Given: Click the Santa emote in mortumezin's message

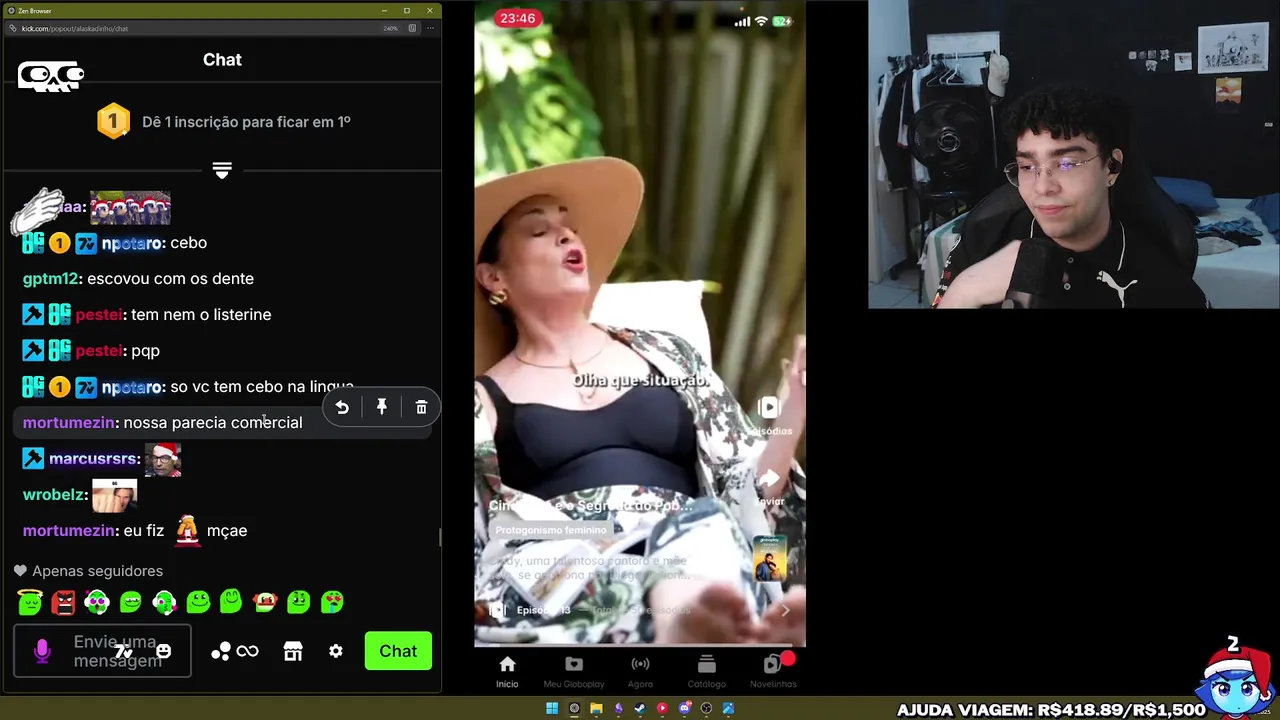Looking at the screenshot, I should pos(187,529).
